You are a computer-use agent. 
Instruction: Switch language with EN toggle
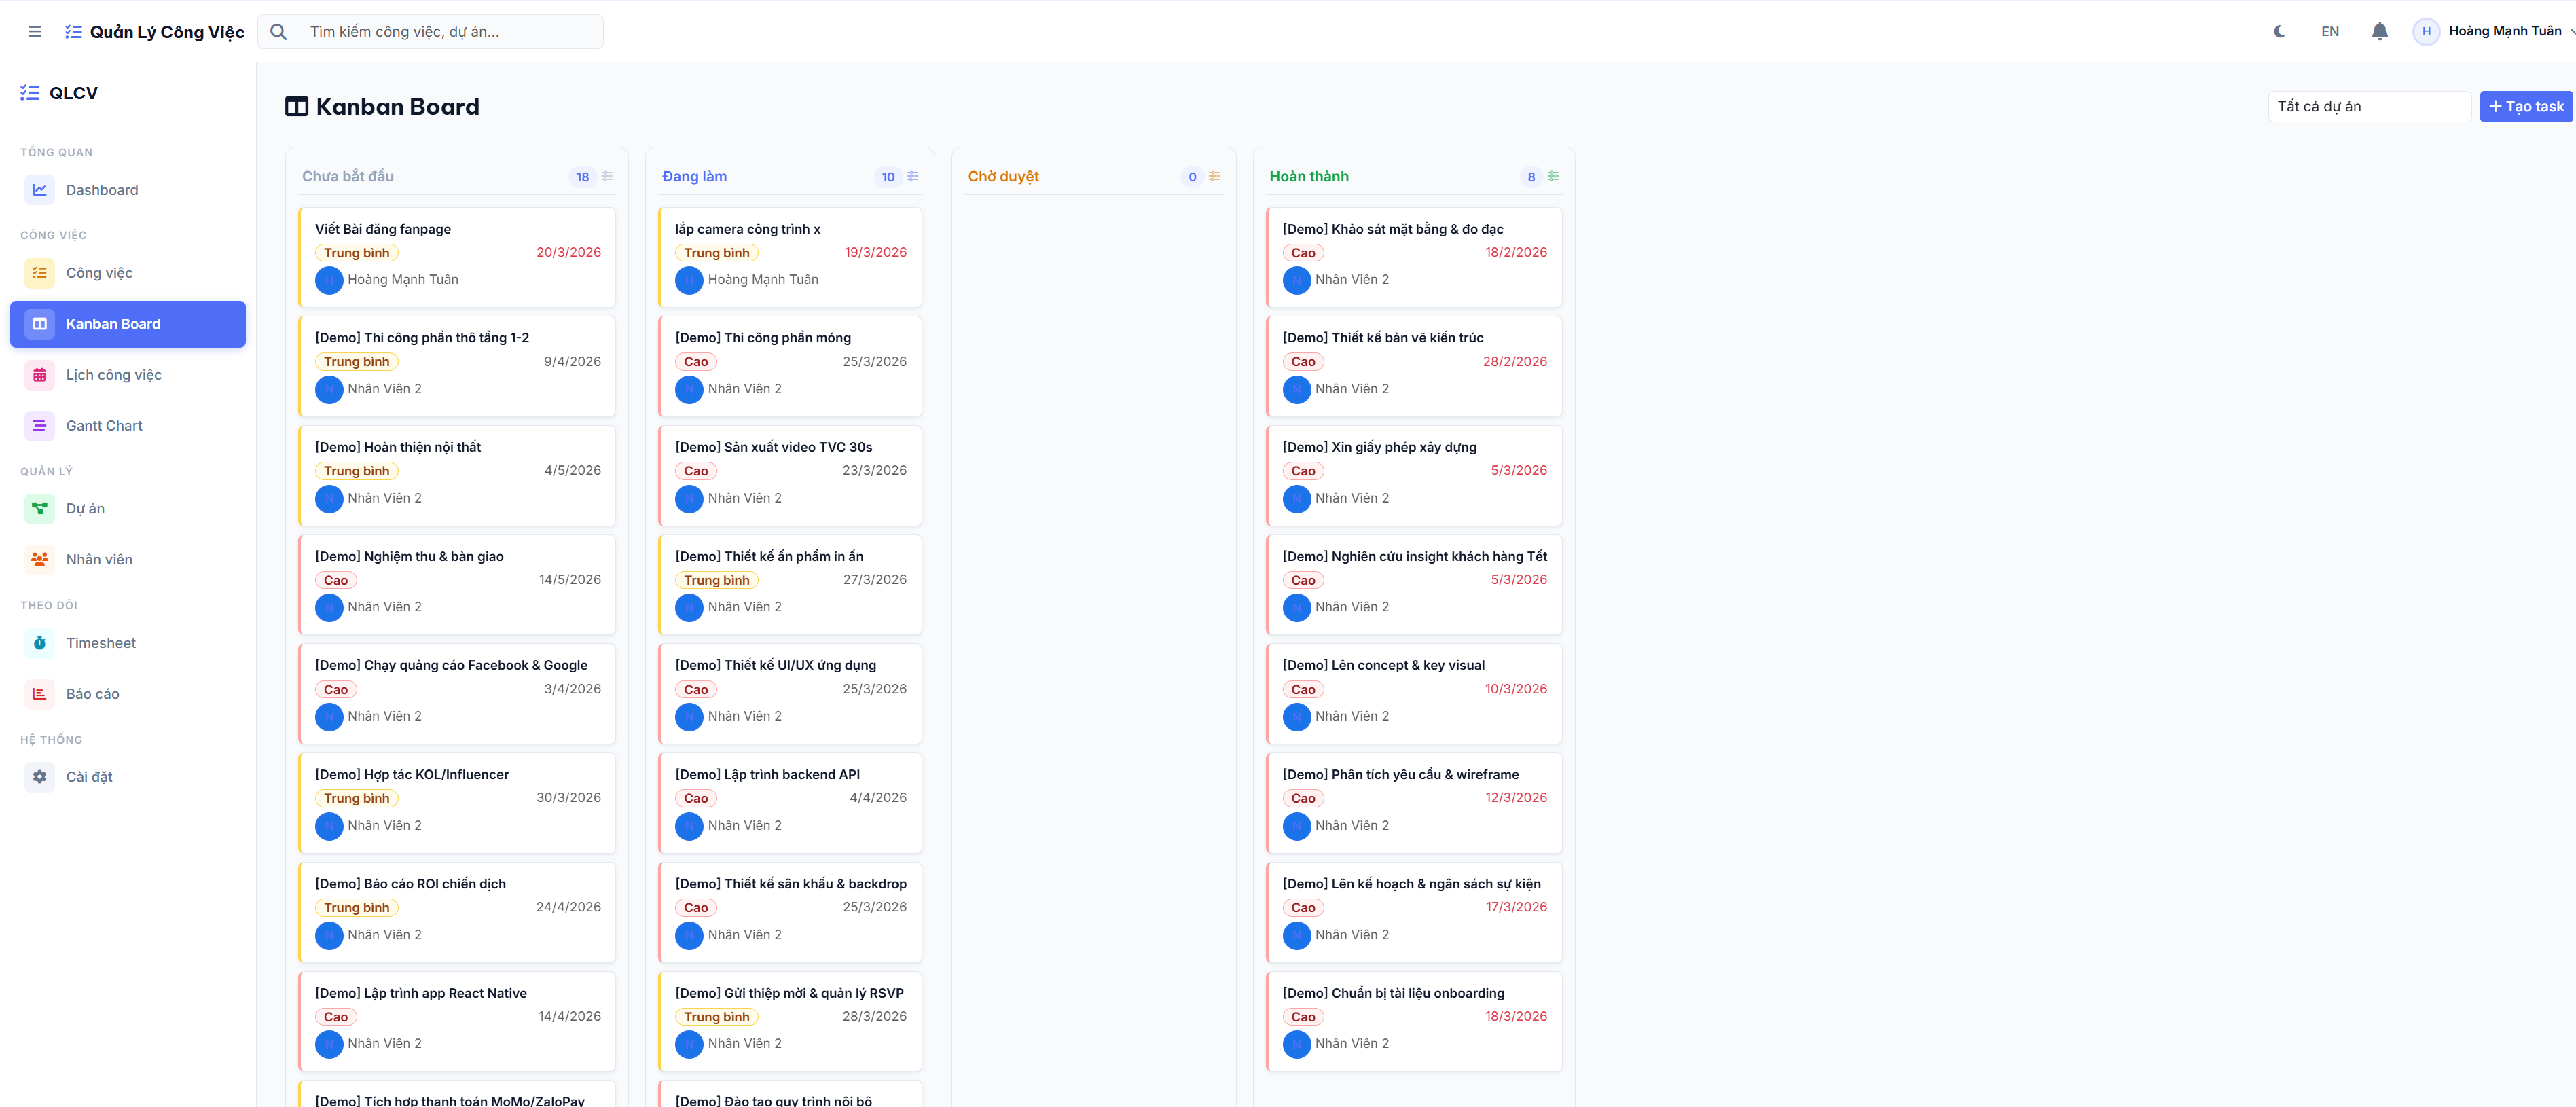pos(2329,31)
